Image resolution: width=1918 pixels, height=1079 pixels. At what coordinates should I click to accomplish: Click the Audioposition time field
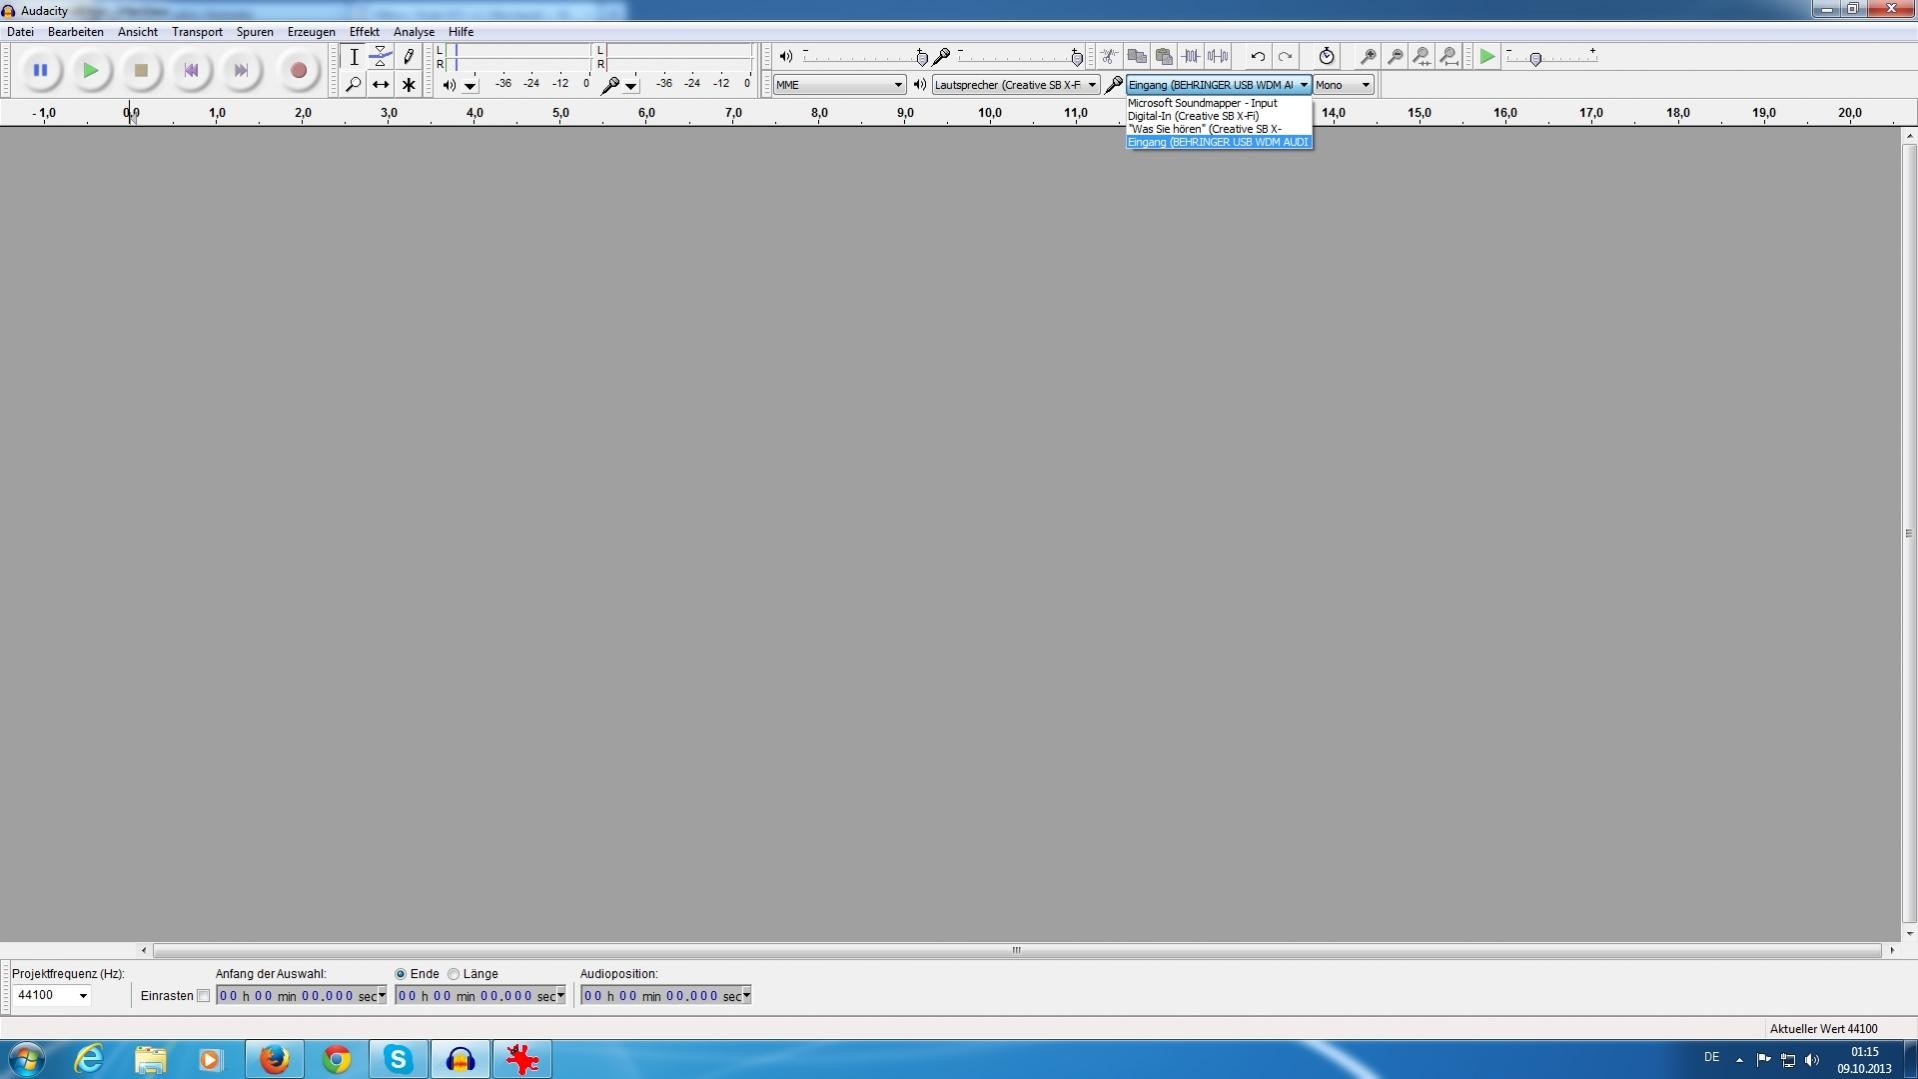click(665, 996)
